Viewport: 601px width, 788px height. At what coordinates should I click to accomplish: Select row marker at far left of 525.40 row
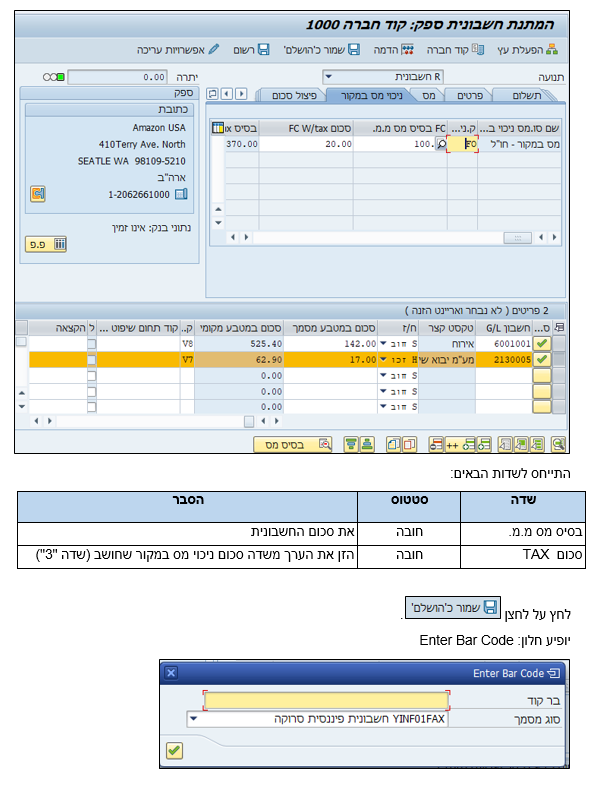pos(22,342)
